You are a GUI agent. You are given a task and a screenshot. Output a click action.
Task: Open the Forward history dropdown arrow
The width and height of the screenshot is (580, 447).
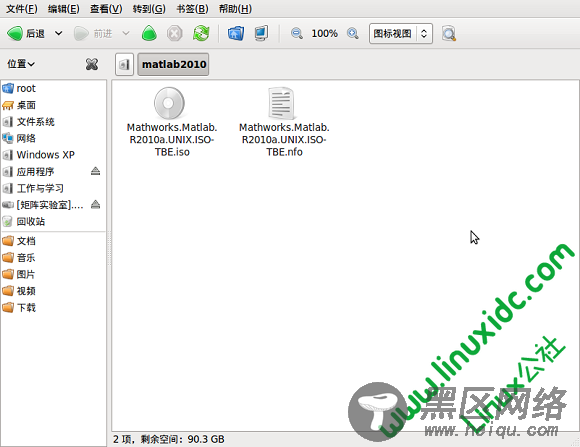(126, 34)
